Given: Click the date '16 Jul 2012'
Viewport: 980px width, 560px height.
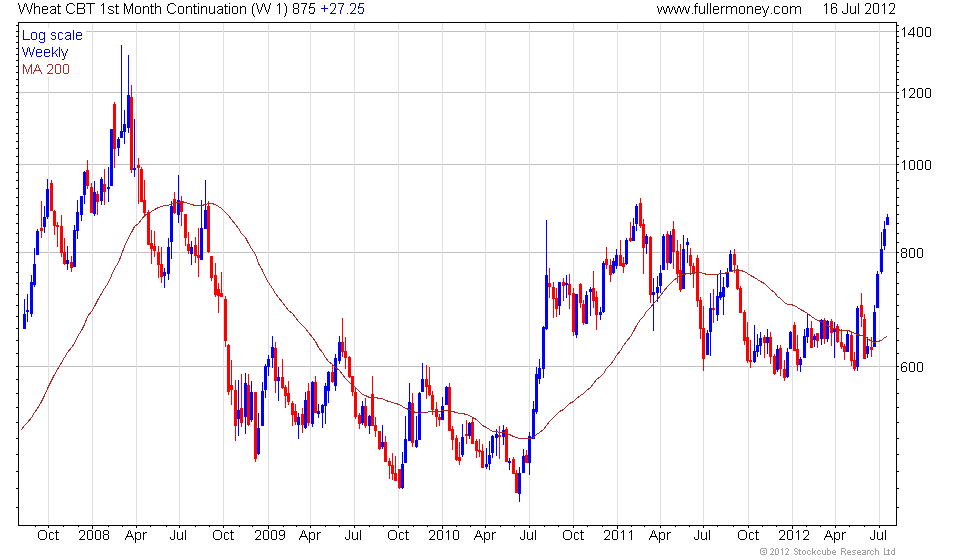Looking at the screenshot, I should click(859, 9).
